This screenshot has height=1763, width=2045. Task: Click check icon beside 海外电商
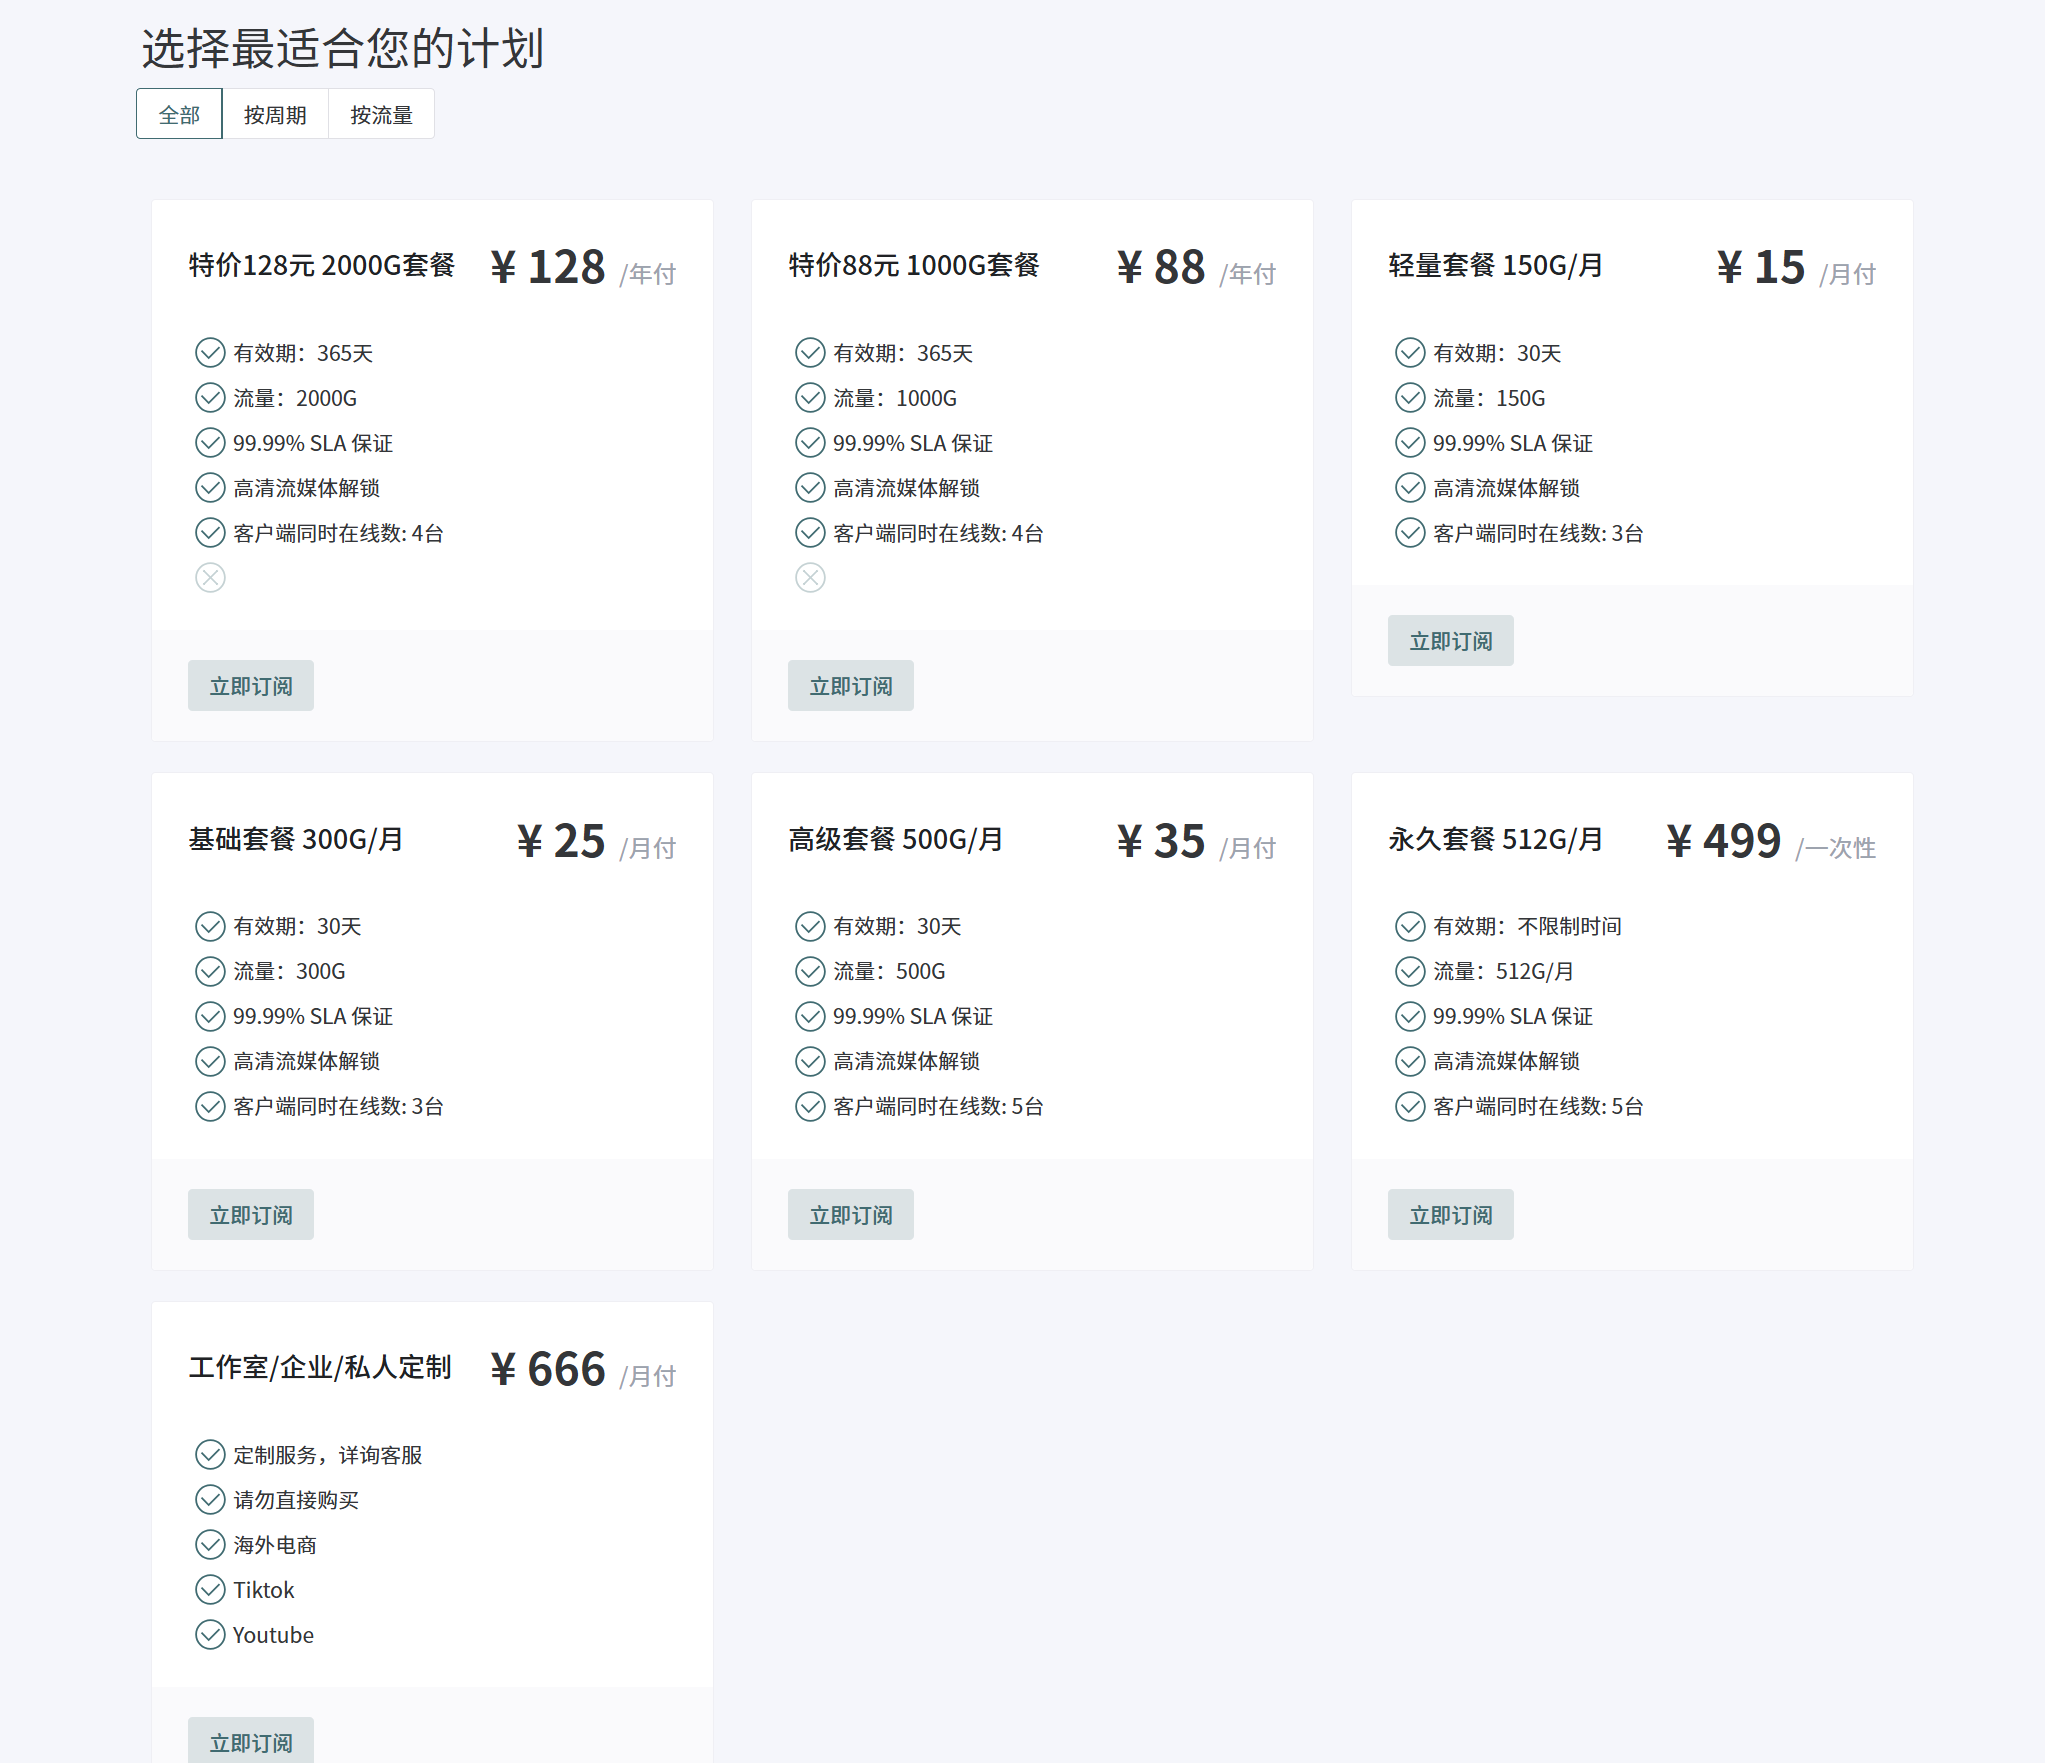point(210,1544)
